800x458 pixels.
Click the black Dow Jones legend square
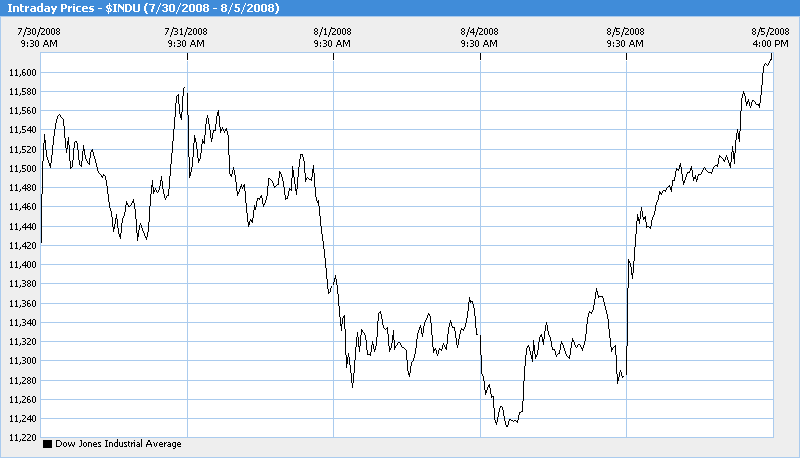48,444
